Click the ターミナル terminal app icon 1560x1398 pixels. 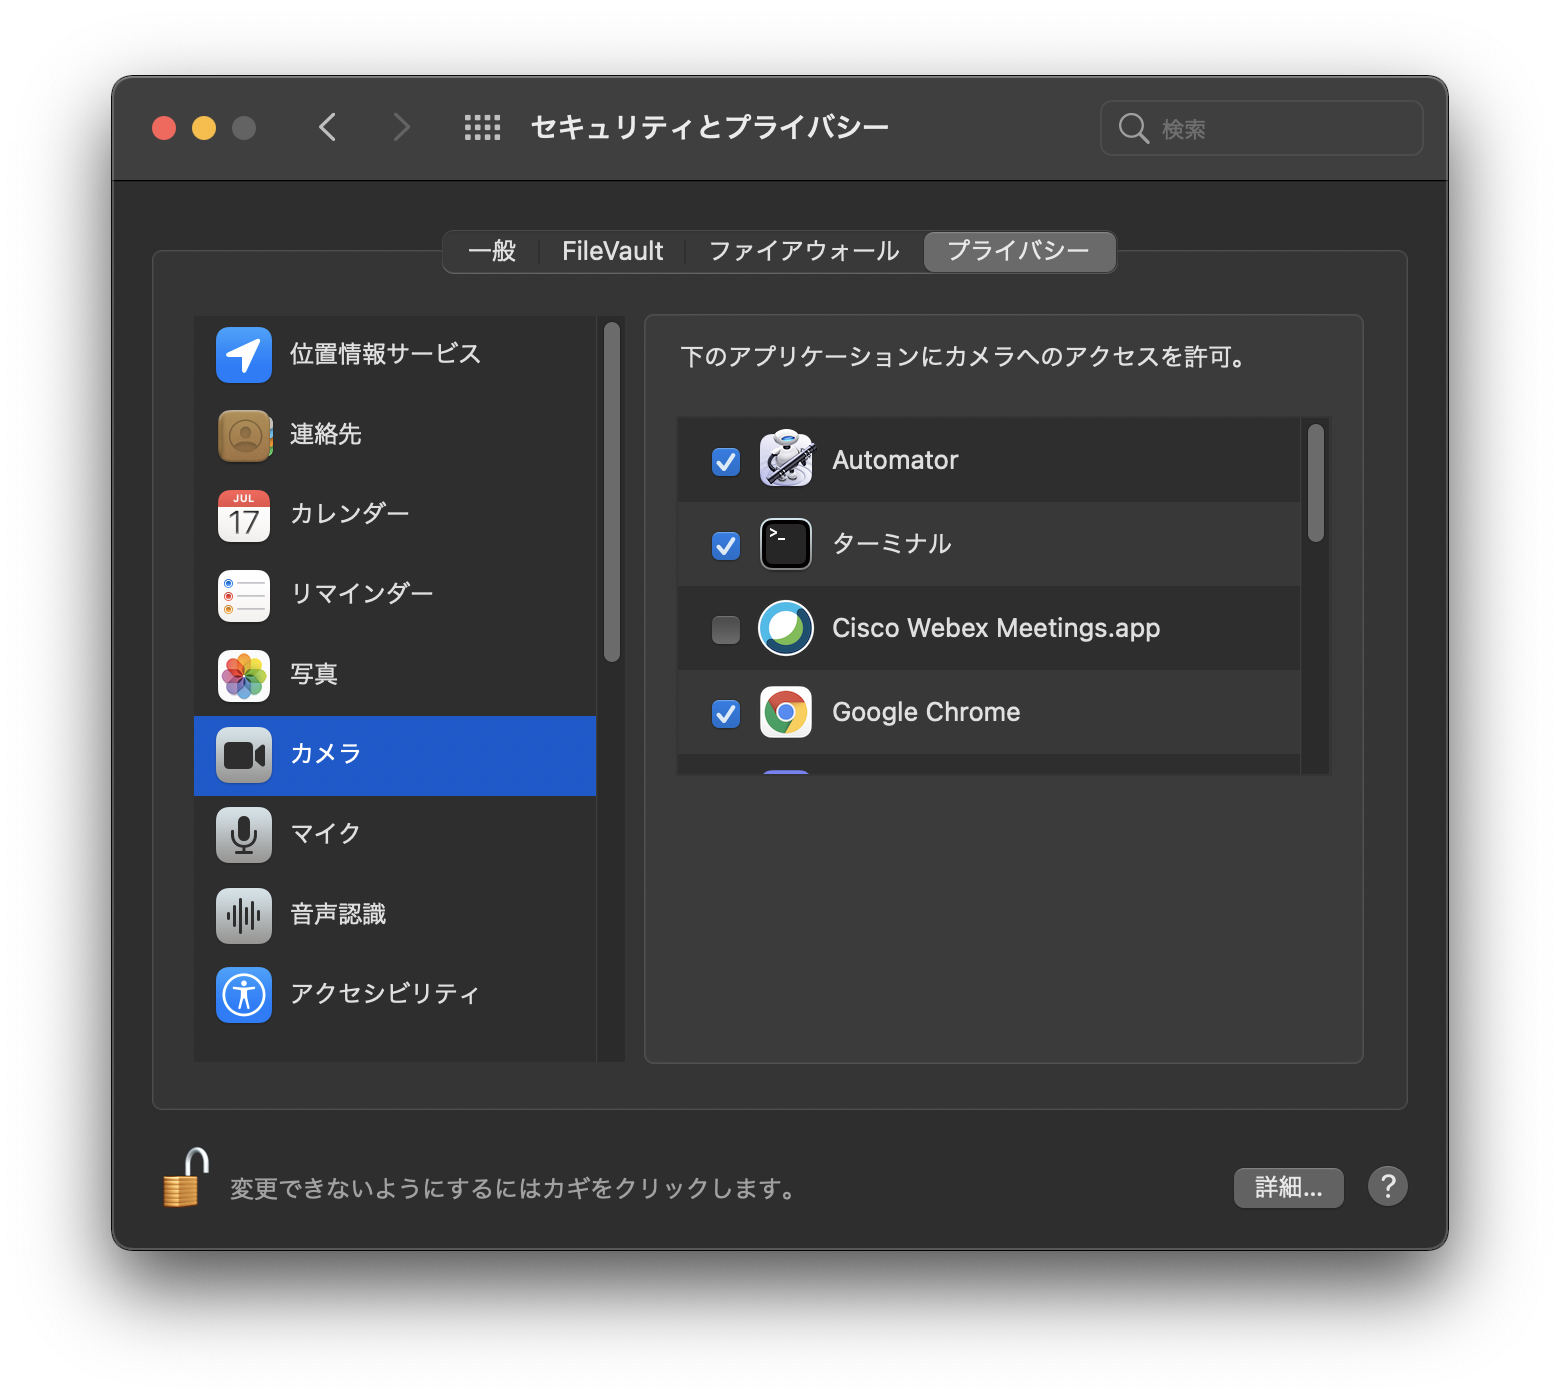(786, 544)
